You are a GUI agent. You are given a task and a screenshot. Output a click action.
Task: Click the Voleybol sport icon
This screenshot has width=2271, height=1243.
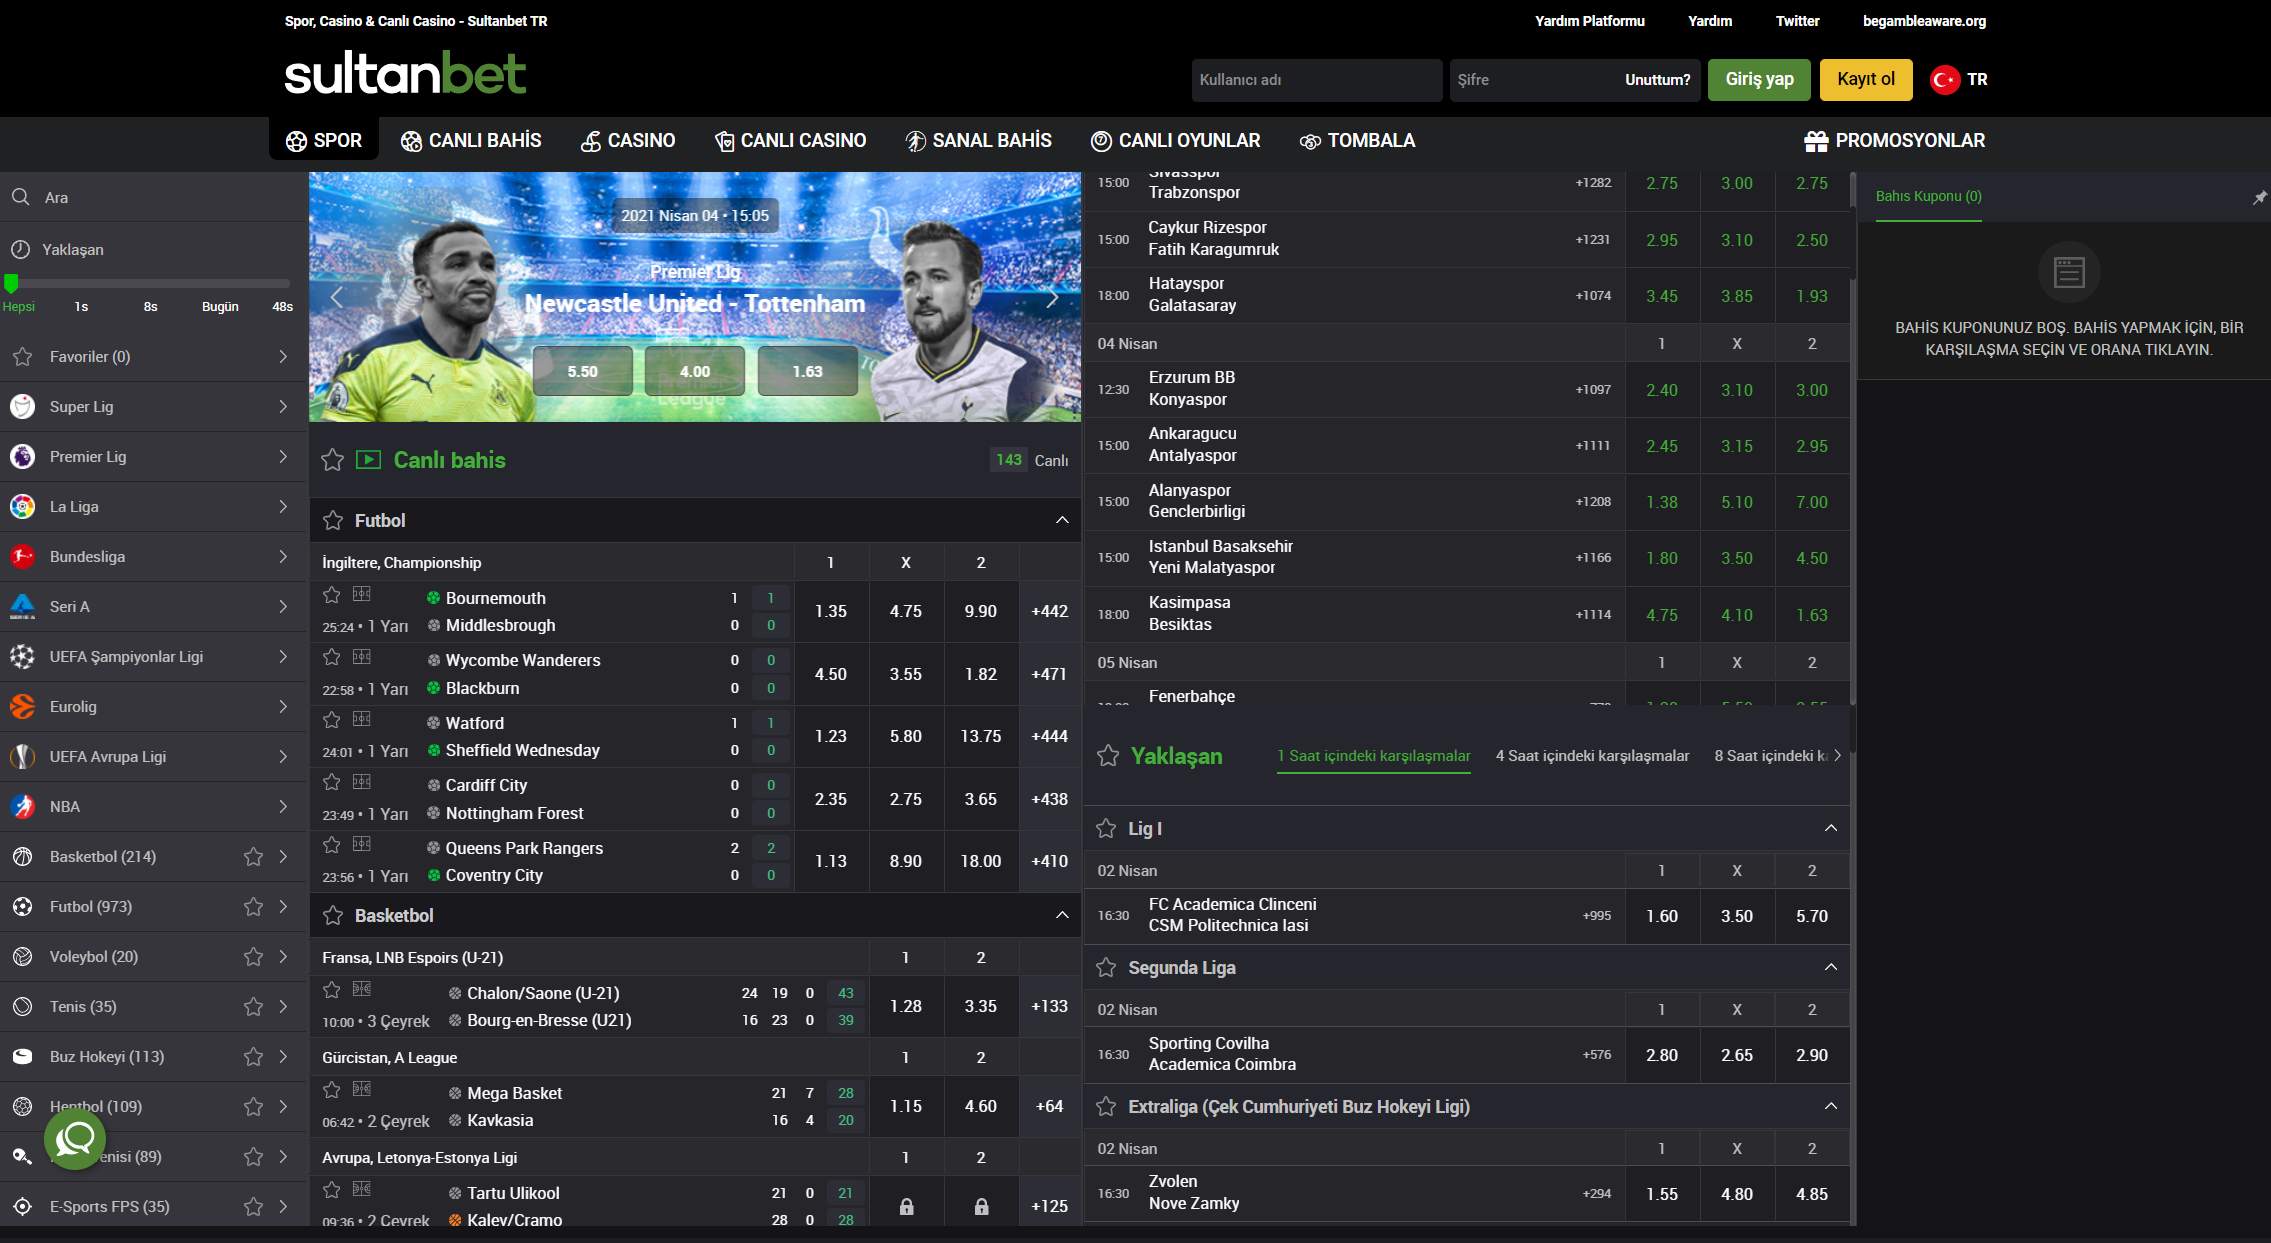coord(22,956)
